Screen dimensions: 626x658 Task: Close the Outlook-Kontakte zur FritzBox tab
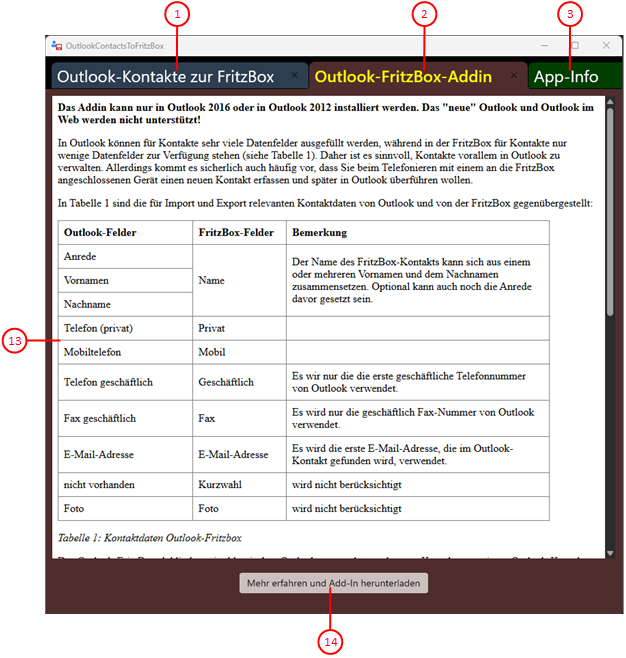[293, 76]
